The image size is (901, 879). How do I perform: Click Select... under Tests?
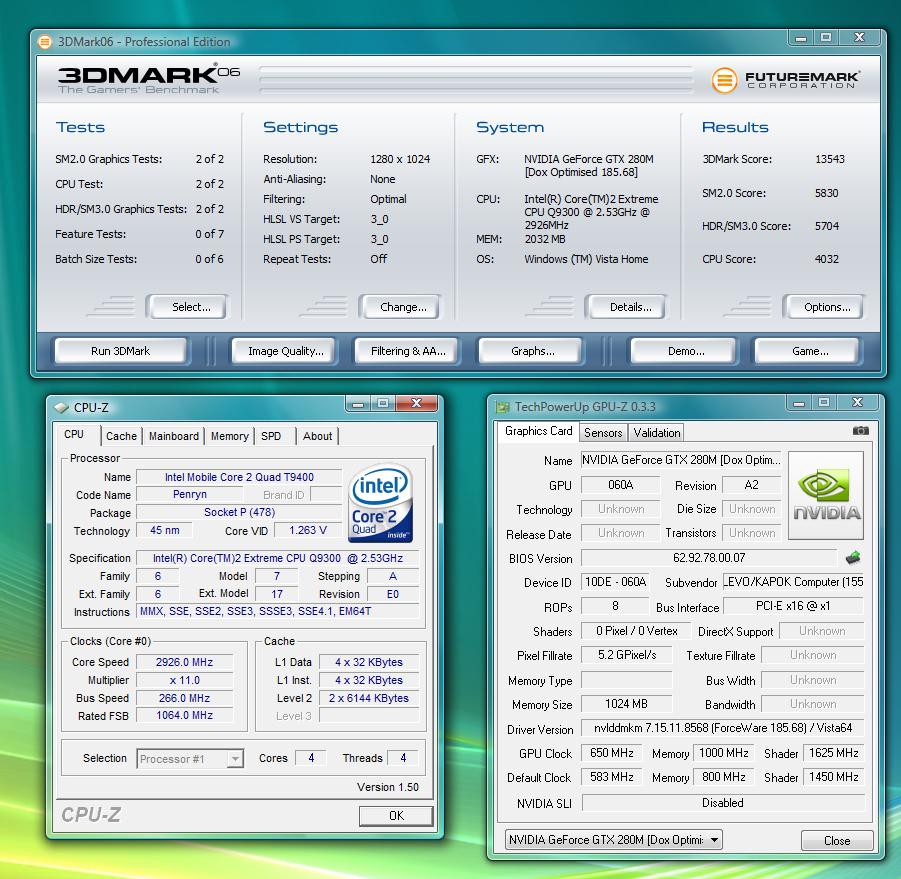(189, 307)
